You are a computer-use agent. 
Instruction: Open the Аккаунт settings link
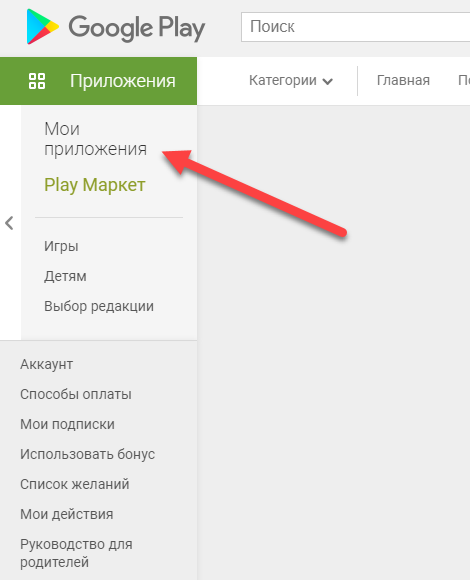pos(47,364)
